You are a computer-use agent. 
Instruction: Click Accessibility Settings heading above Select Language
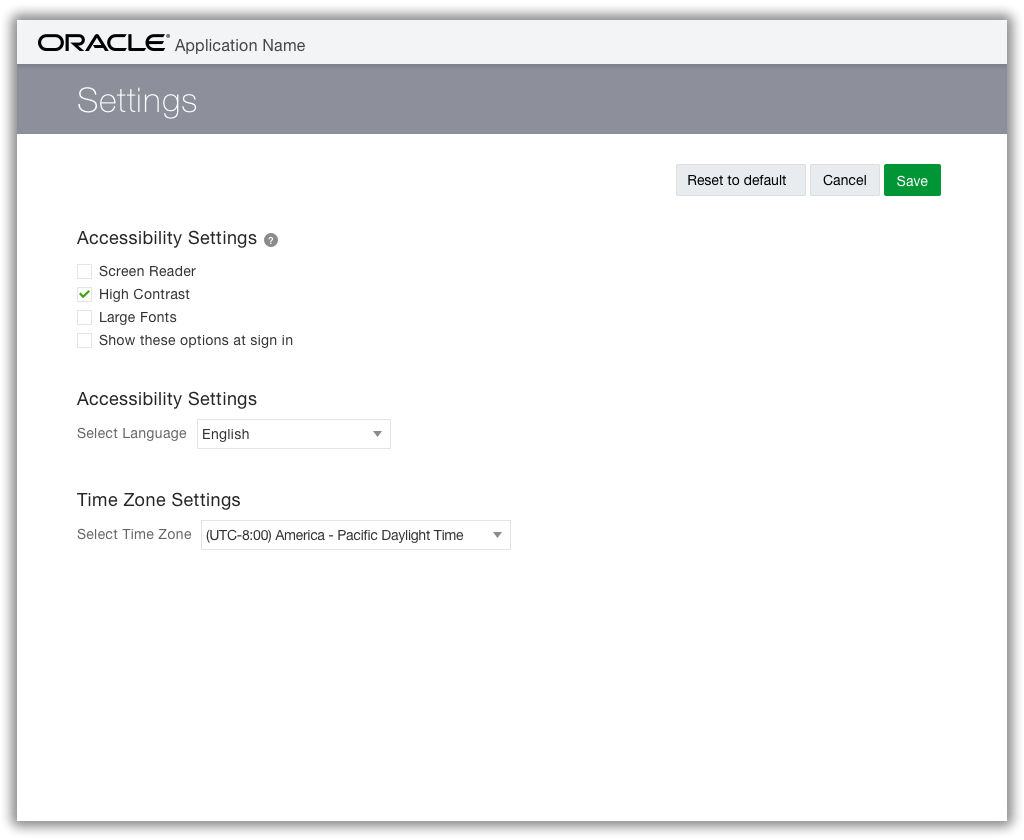(167, 399)
